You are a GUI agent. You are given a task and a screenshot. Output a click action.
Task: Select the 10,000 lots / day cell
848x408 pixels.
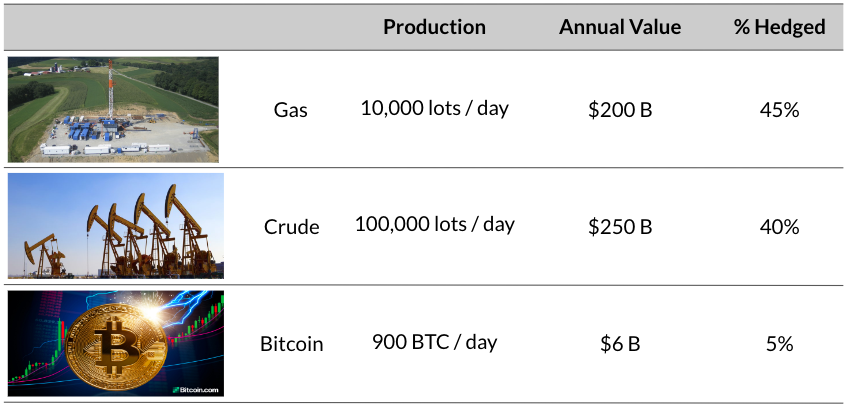pos(435,109)
